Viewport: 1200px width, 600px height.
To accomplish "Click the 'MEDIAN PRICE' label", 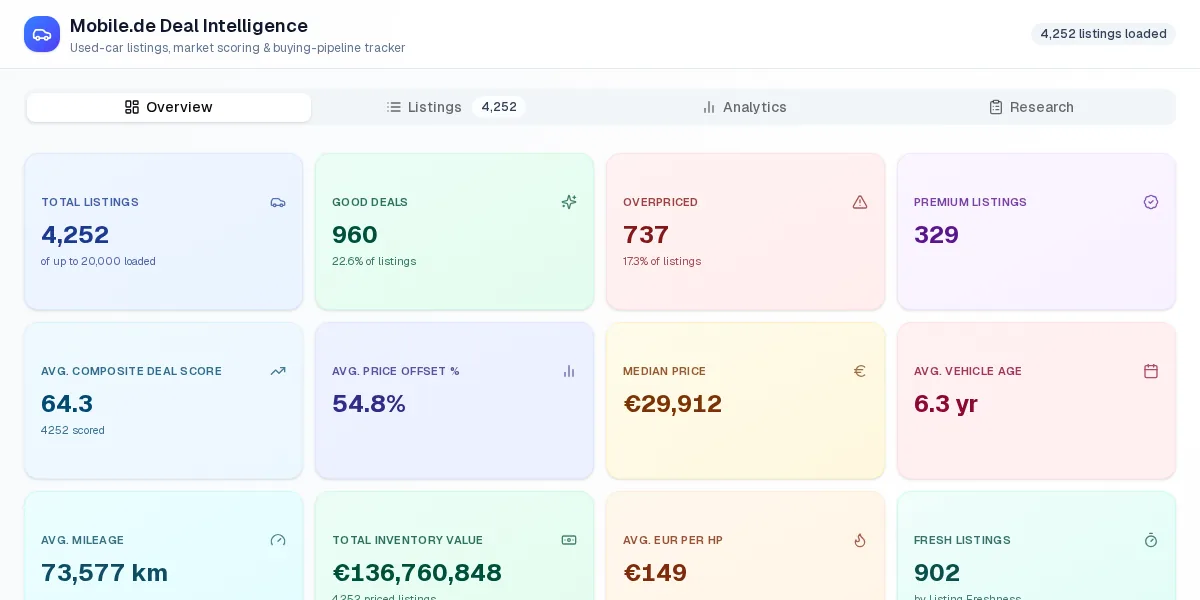I will point(664,371).
